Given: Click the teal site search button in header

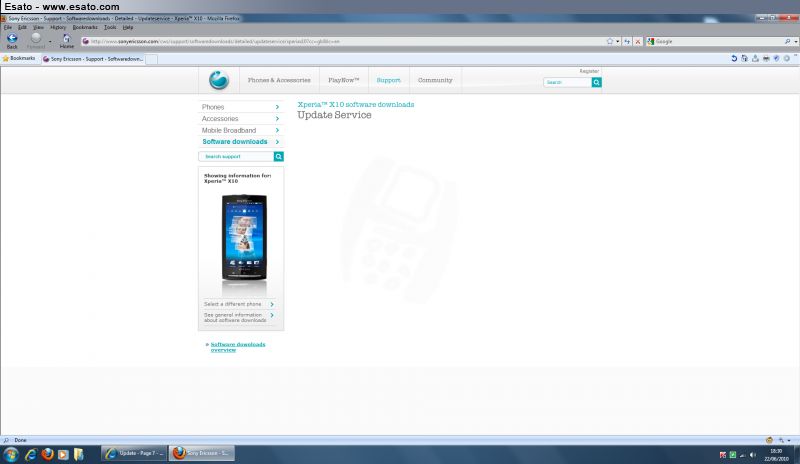Looking at the screenshot, I should coord(596,82).
